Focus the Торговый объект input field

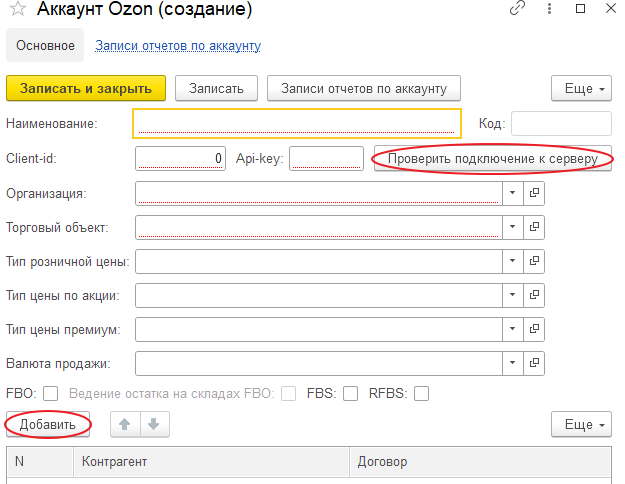319,227
